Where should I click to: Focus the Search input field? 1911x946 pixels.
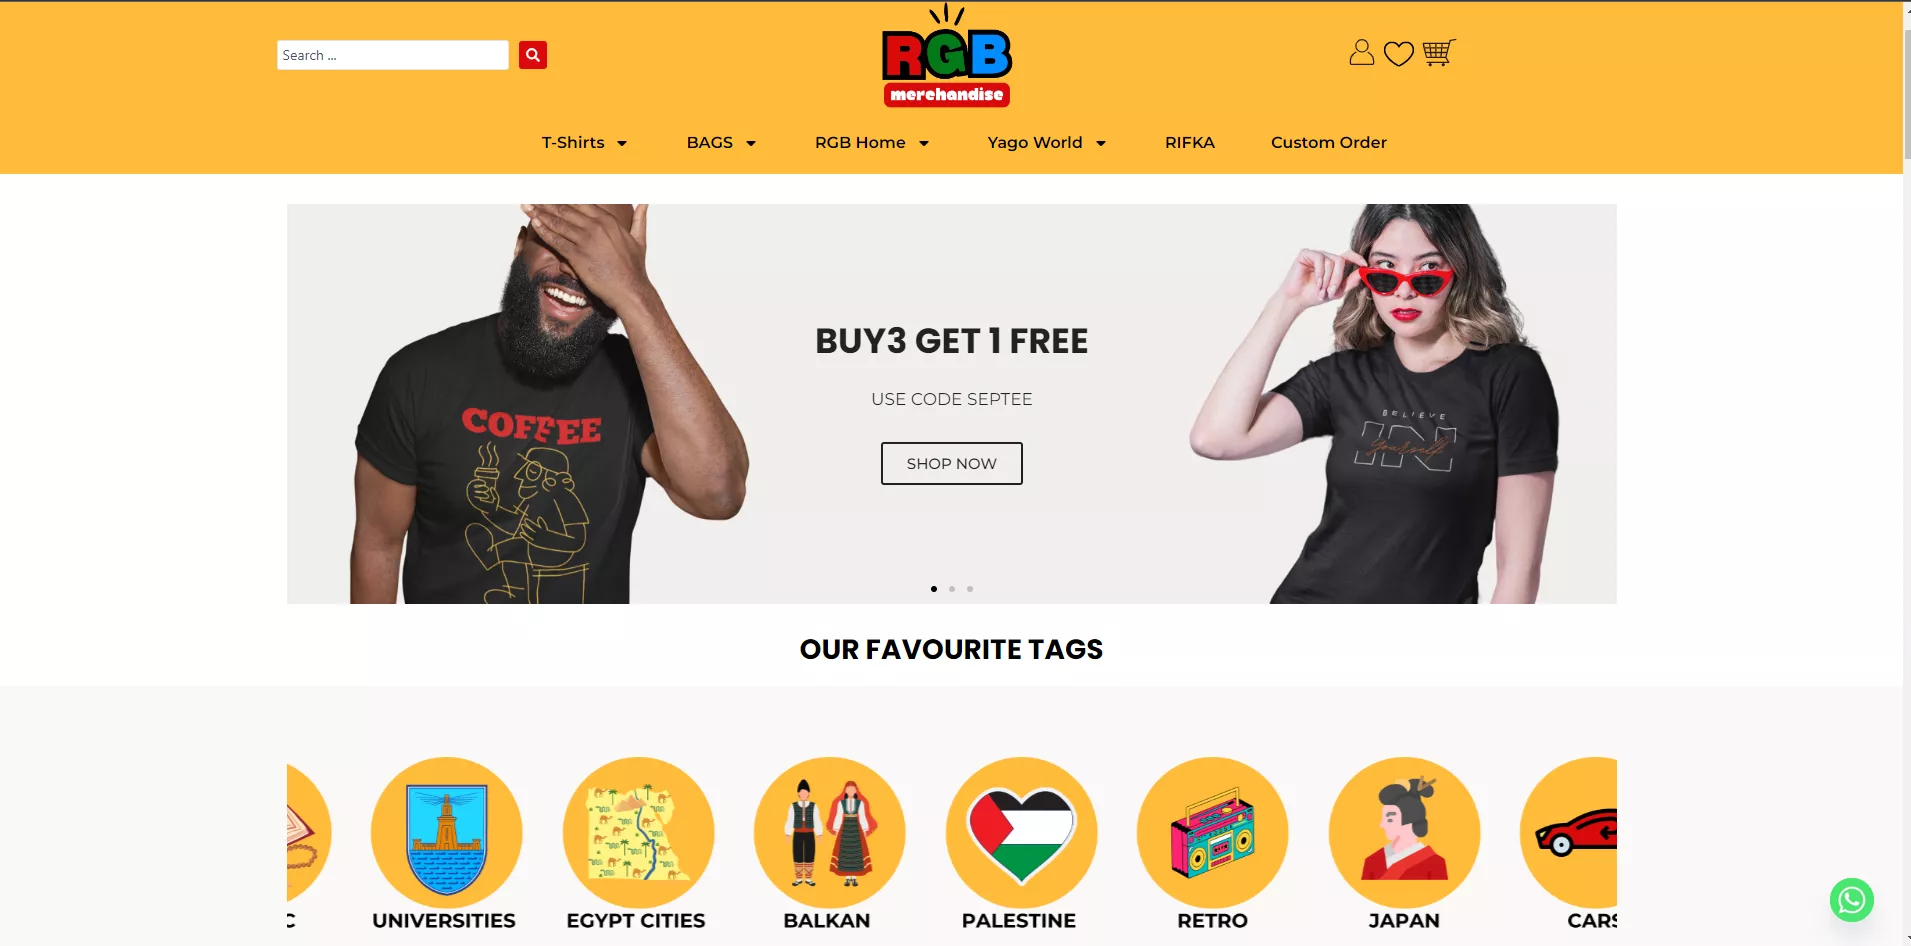tap(393, 55)
